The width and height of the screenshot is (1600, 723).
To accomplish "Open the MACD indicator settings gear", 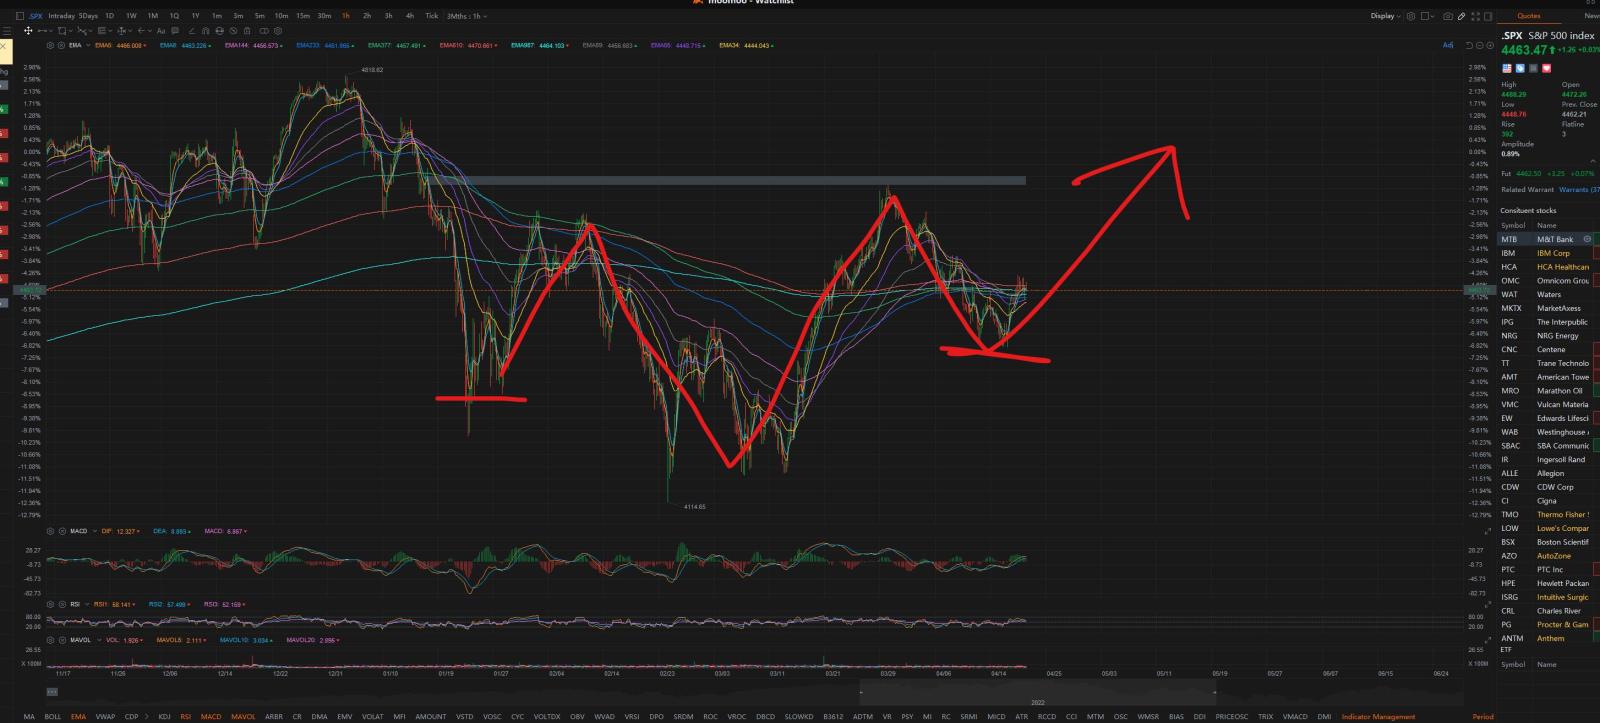I will click(50, 531).
